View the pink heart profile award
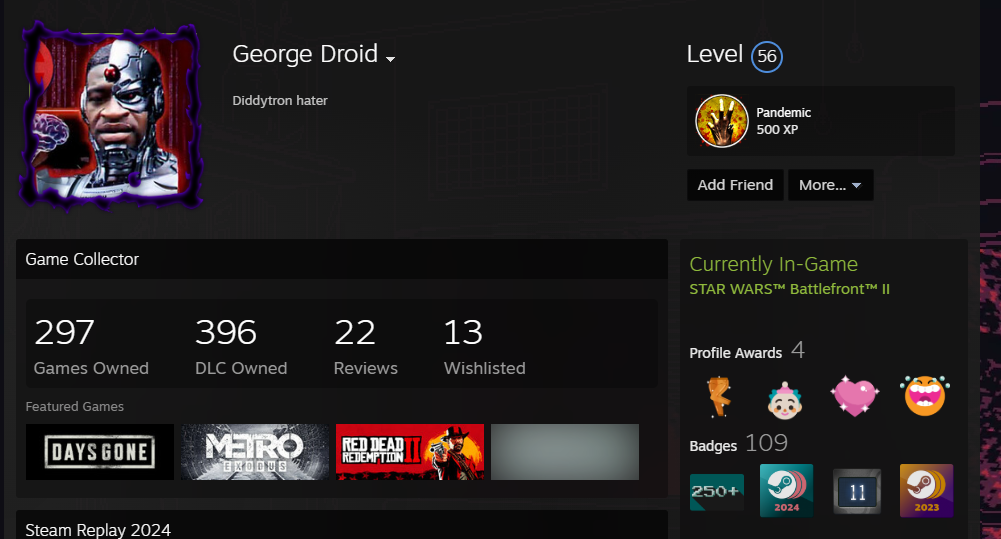The width and height of the screenshot is (1001, 539). 855,396
